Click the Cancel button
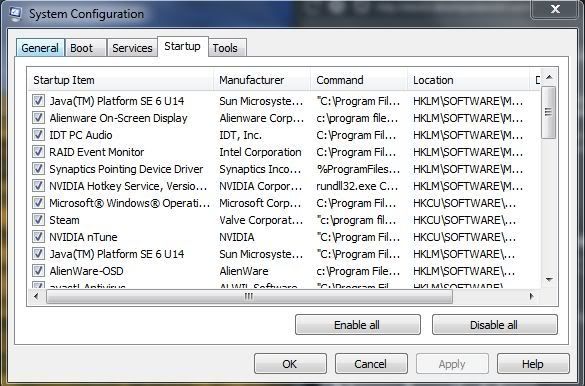Viewport: 585px width, 386px height. [371, 364]
